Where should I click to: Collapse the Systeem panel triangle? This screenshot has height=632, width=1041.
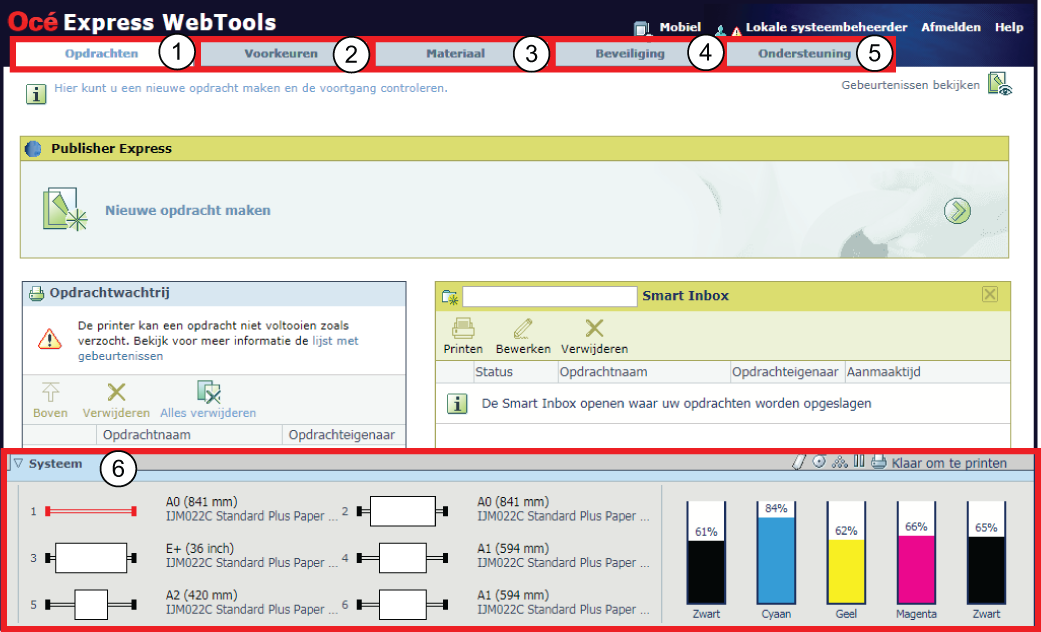[x=18, y=464]
